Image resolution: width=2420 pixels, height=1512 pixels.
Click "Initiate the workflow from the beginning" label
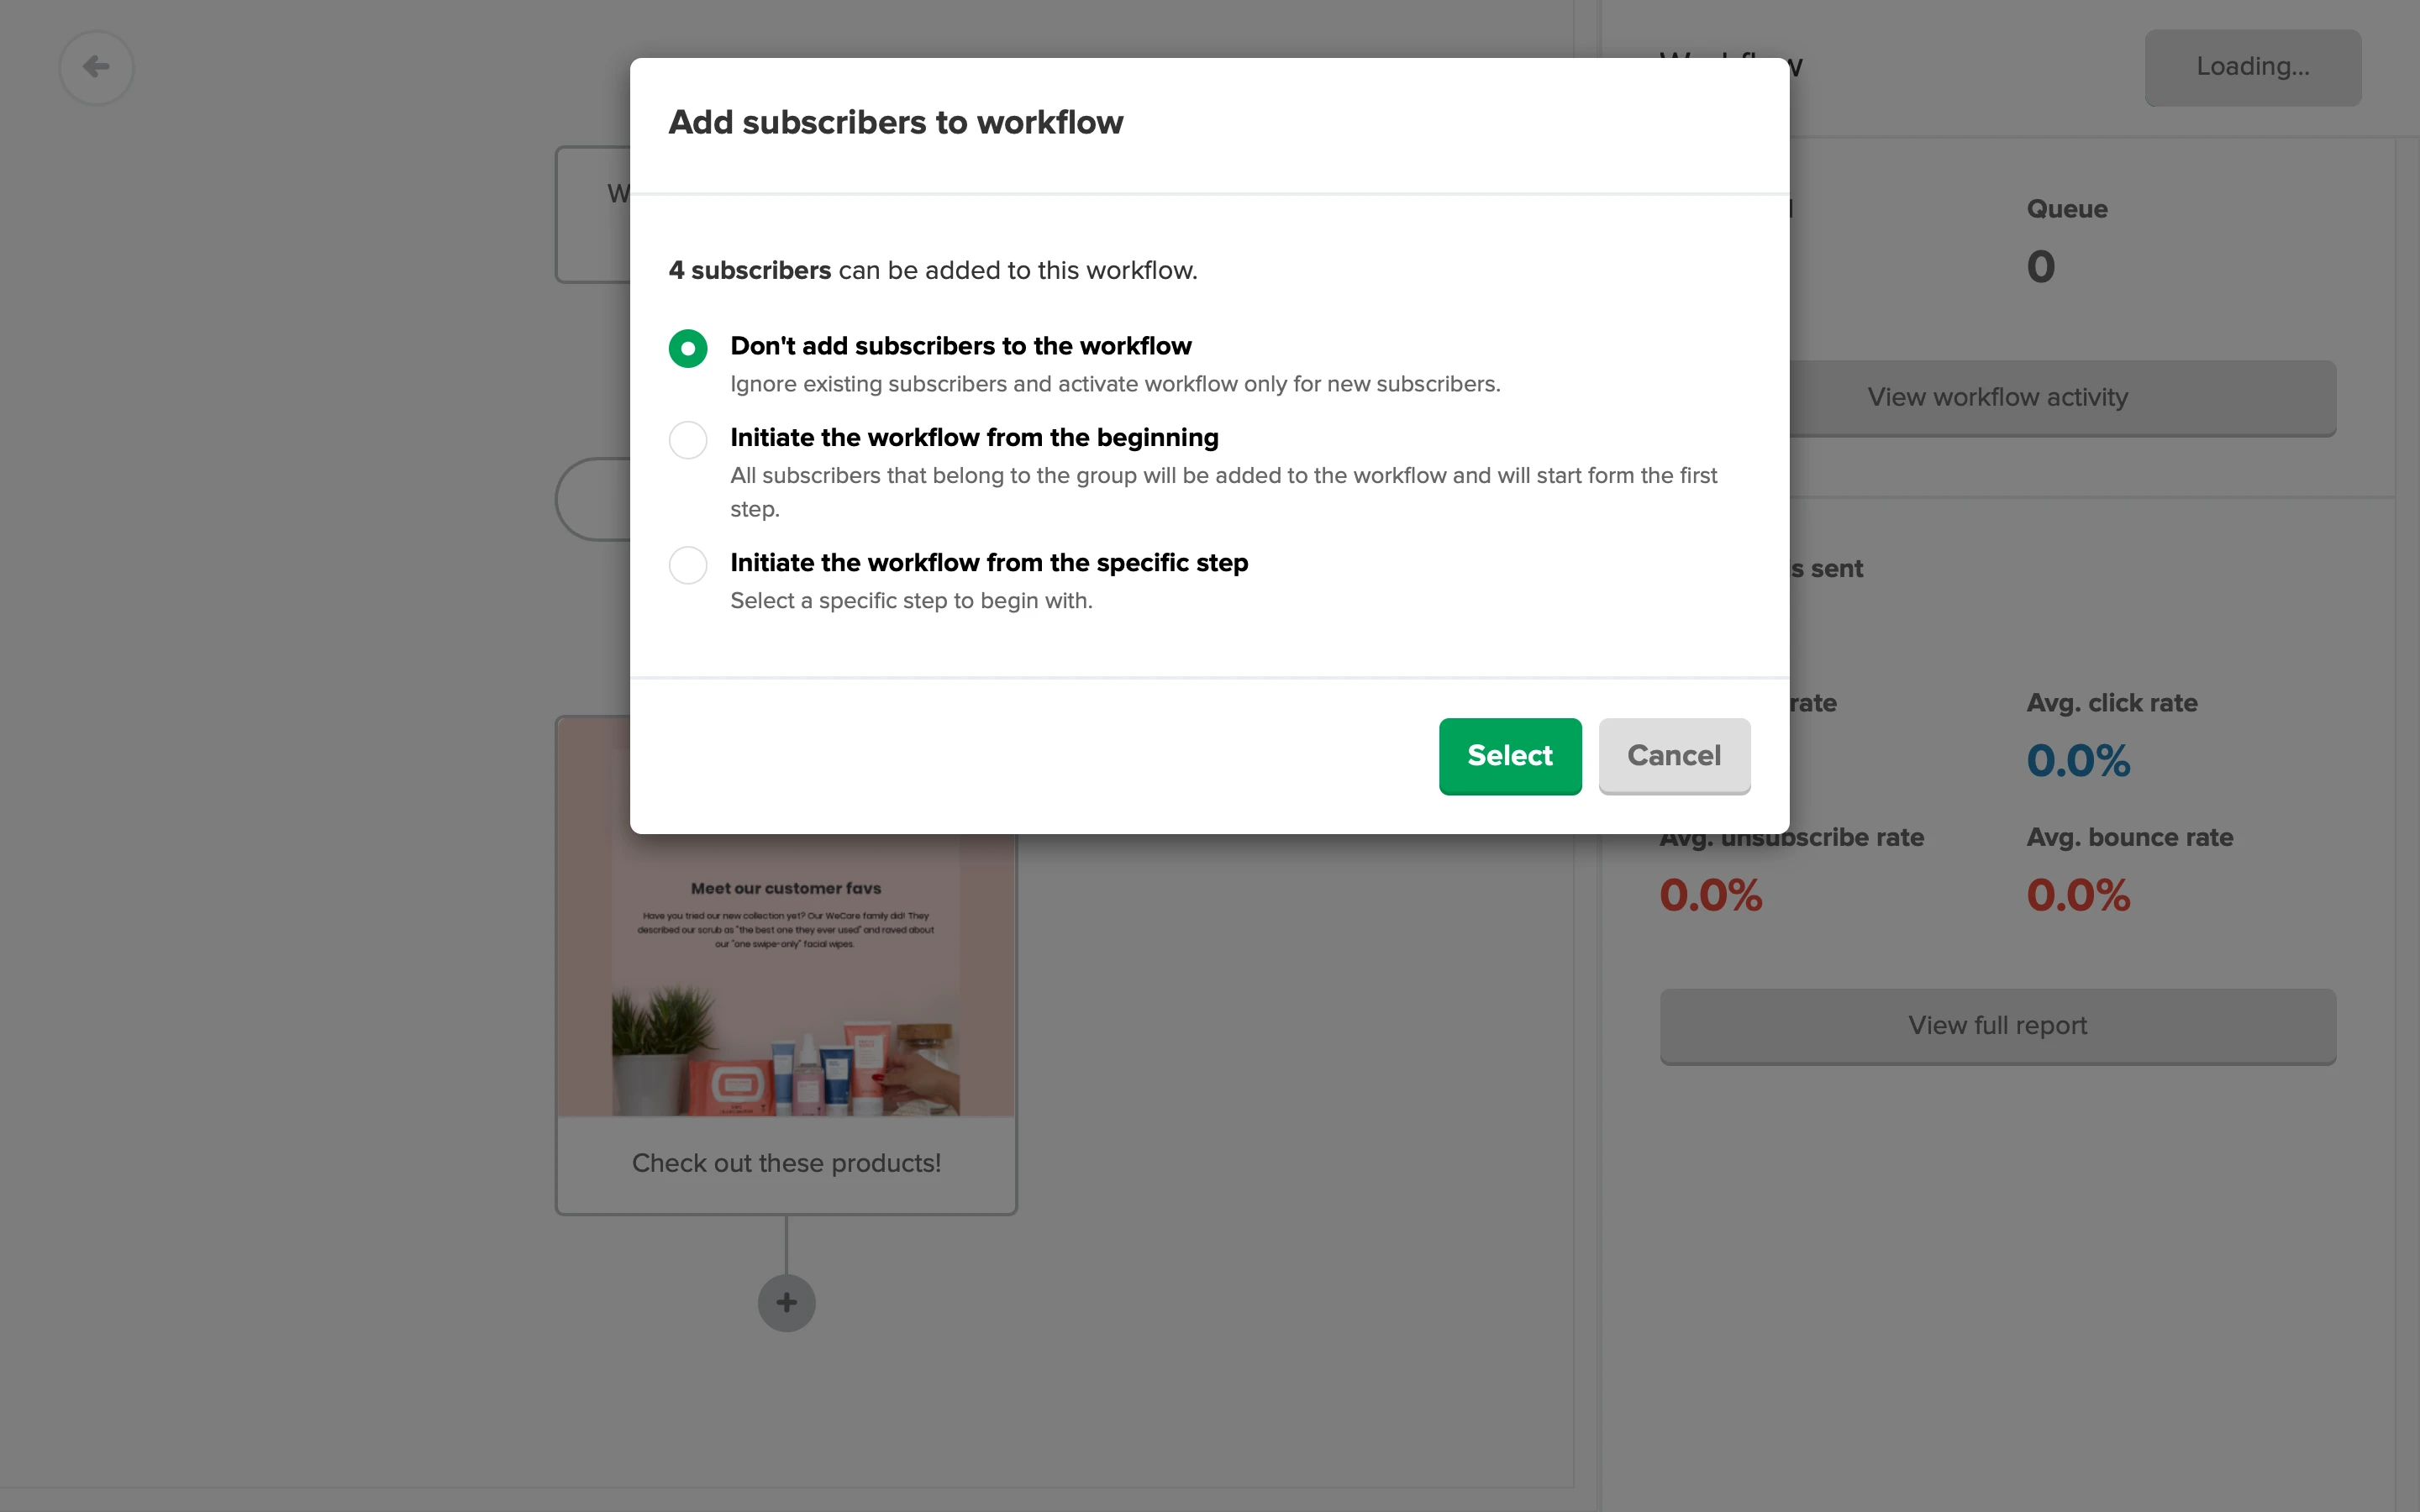click(x=974, y=437)
